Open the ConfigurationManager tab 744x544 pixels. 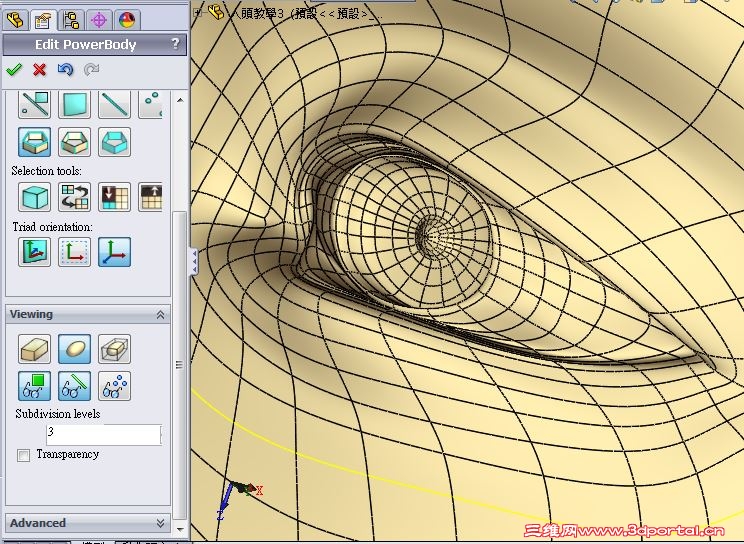point(71,20)
